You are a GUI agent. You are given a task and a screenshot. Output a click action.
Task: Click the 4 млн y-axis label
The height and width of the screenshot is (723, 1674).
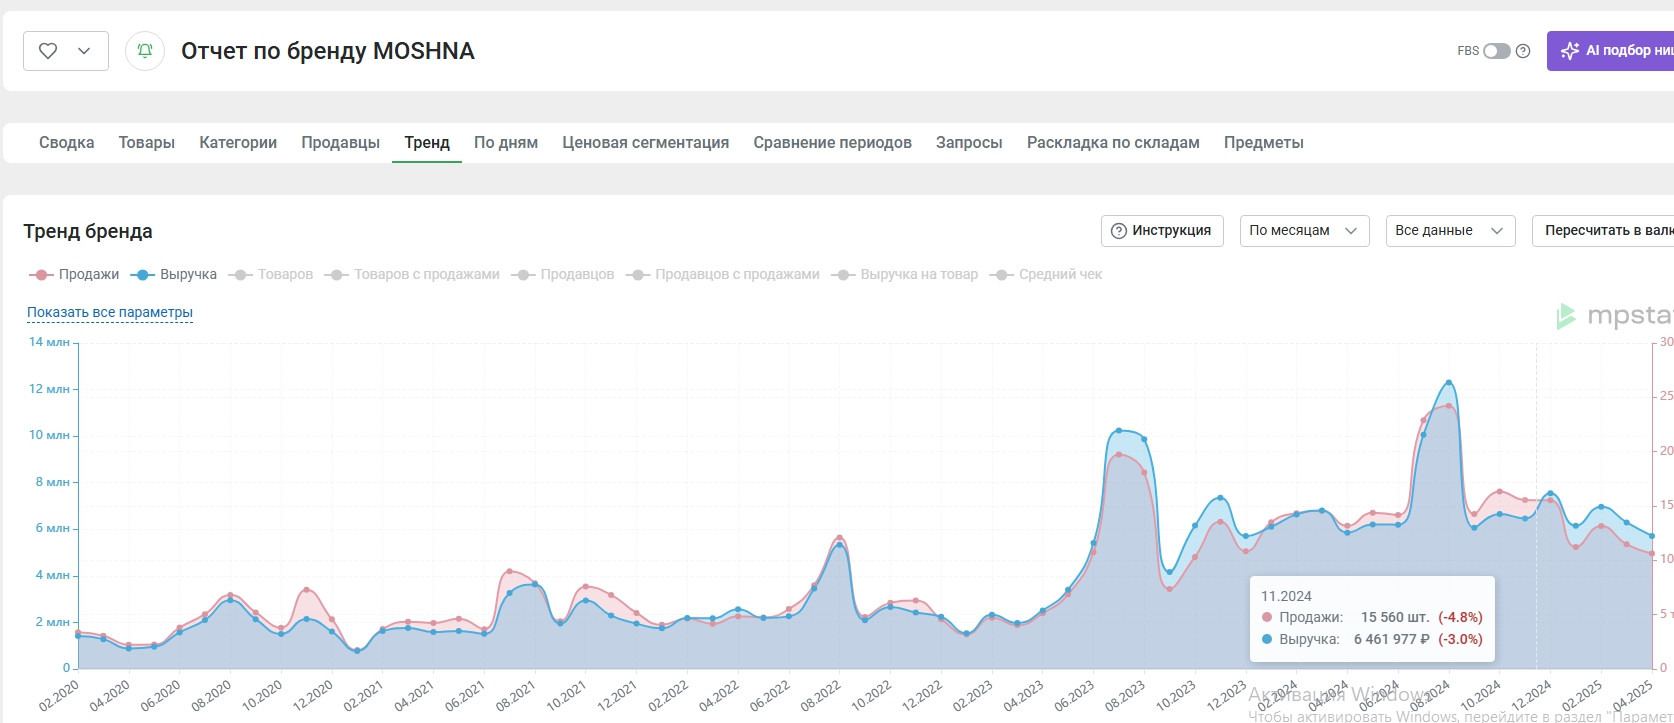[x=53, y=575]
